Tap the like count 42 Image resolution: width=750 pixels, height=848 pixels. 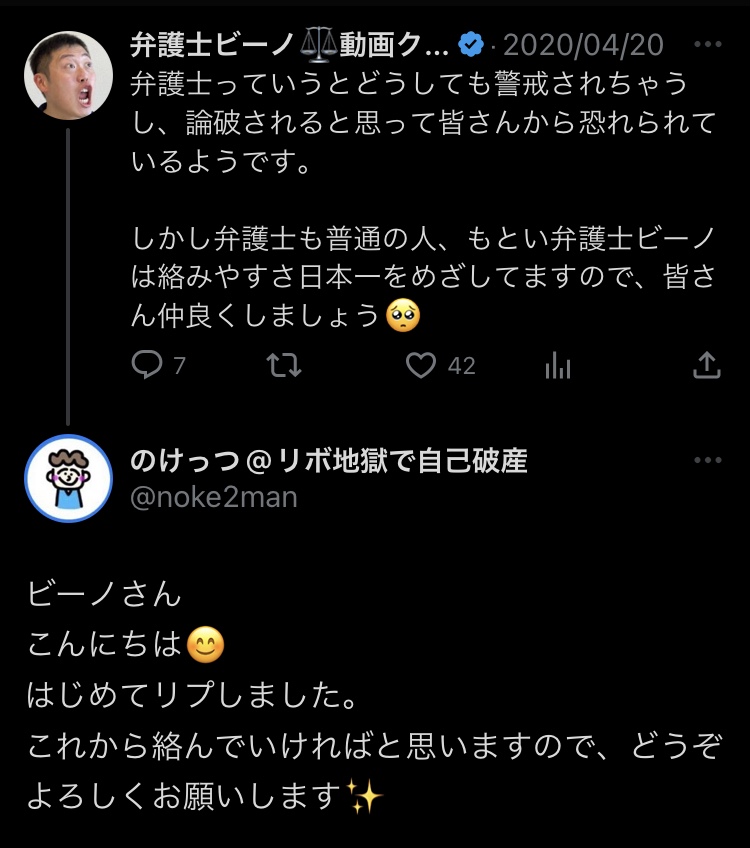pyautogui.click(x=461, y=366)
